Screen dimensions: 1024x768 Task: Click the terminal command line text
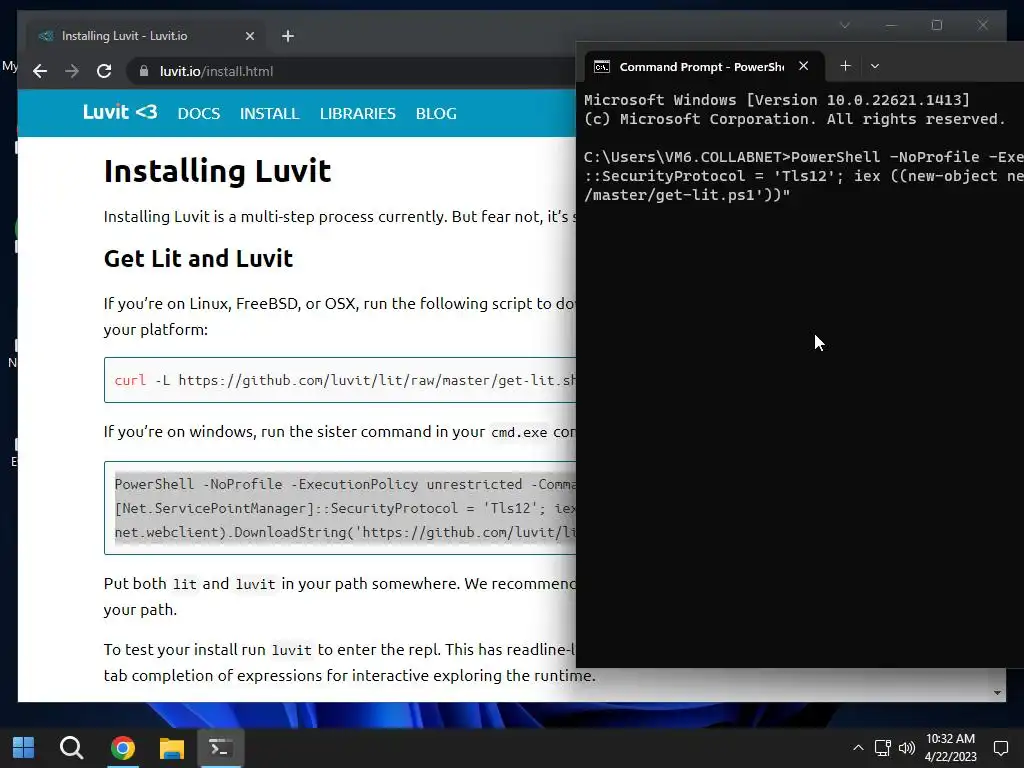[803, 176]
